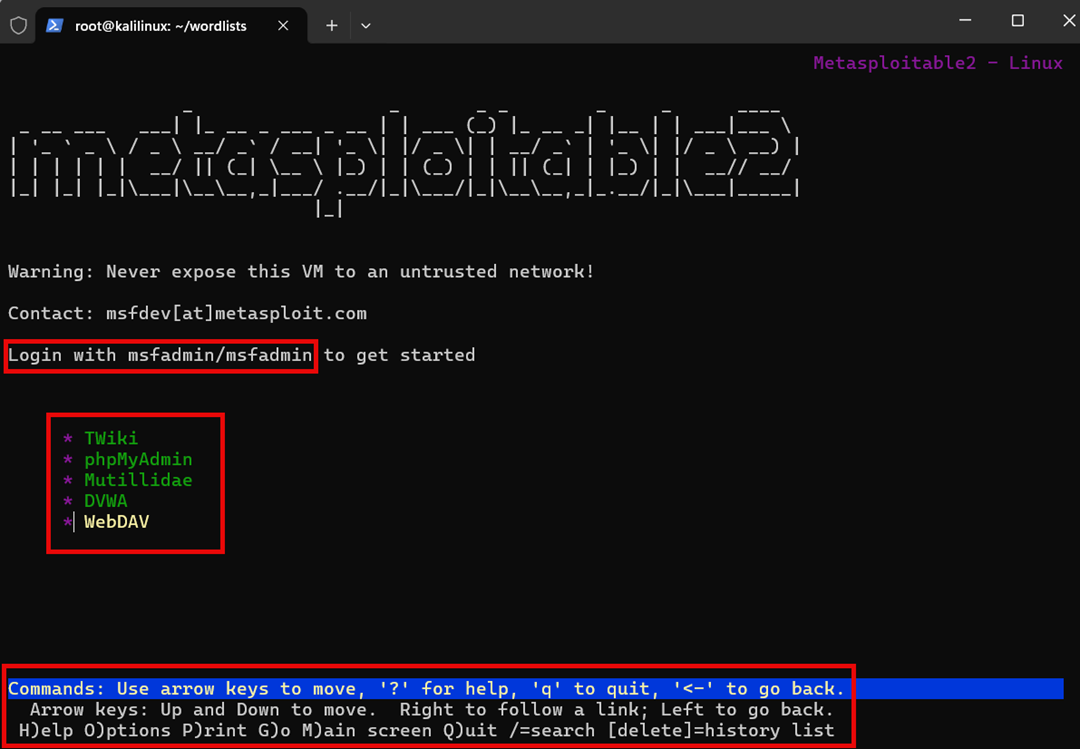The image size is (1080, 749).
Task: Close the terminal window
Action: [1063, 20]
